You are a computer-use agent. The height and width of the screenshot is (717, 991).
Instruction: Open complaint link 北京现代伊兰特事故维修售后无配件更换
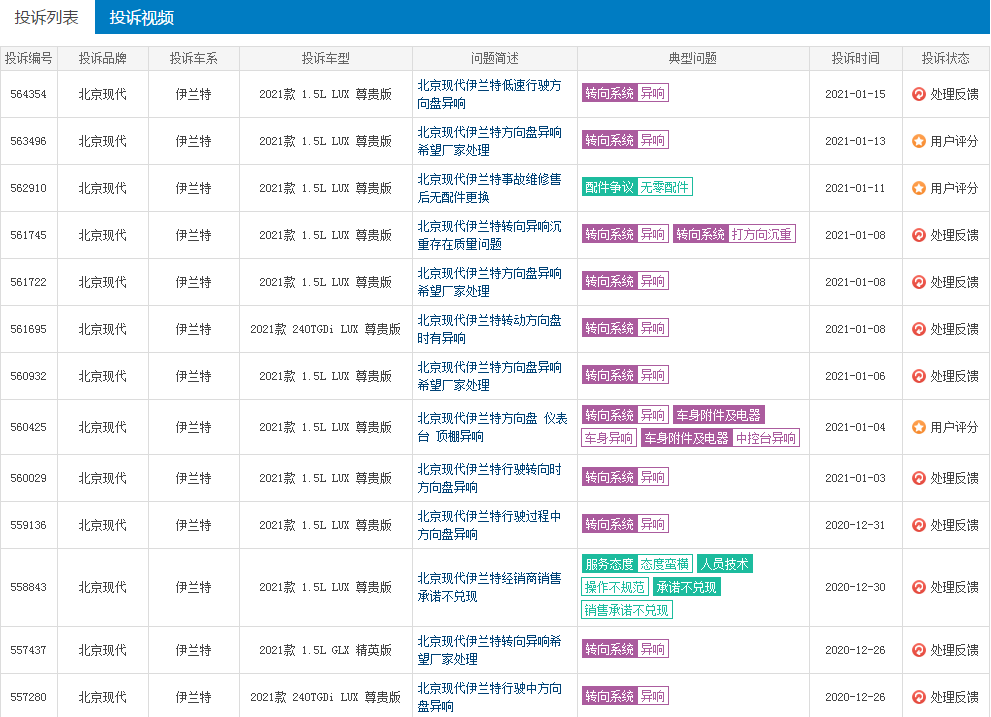coord(489,188)
